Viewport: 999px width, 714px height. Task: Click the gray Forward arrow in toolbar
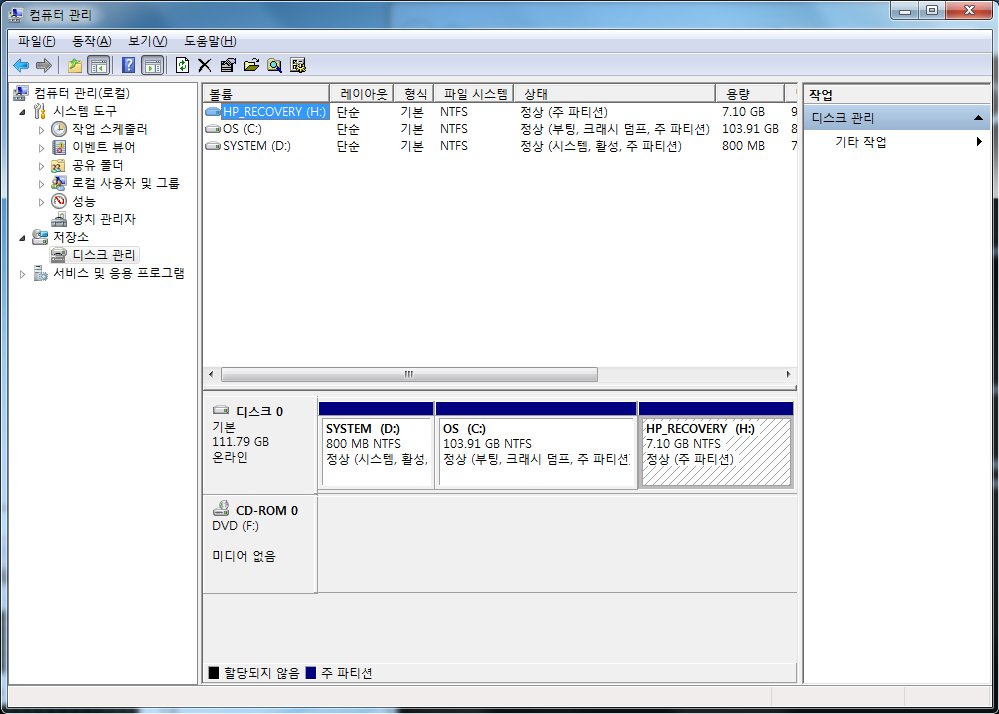[x=43, y=65]
